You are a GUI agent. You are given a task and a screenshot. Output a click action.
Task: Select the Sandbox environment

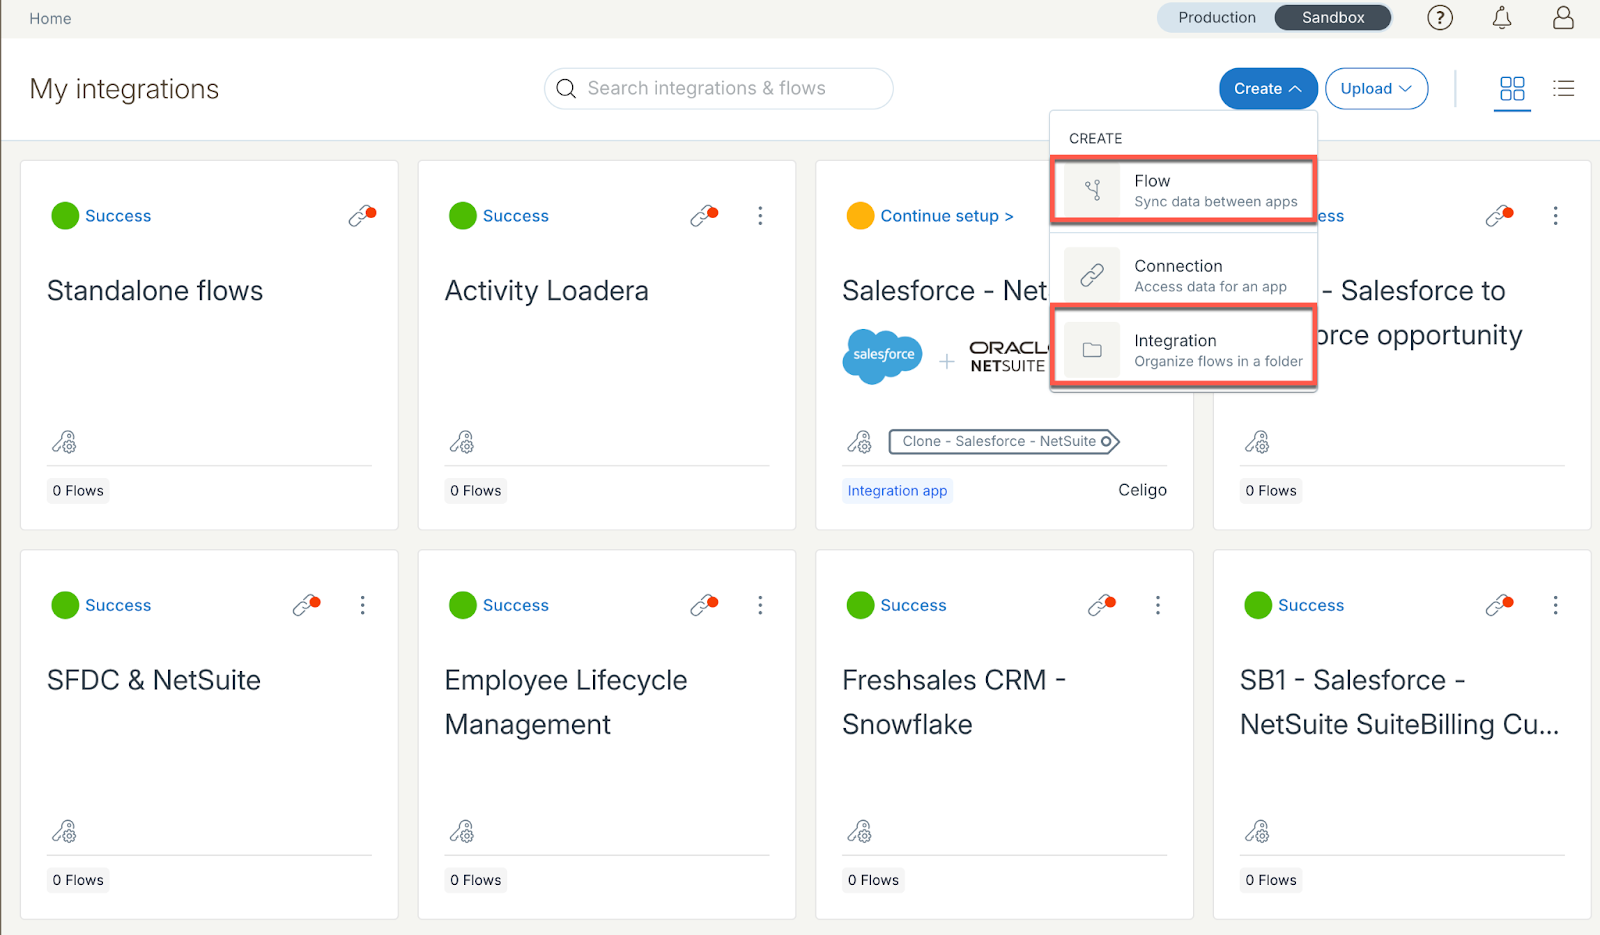click(1333, 17)
